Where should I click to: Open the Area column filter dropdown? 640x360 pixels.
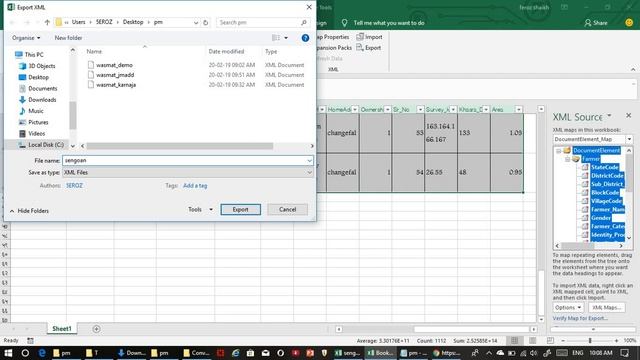pos(518,109)
